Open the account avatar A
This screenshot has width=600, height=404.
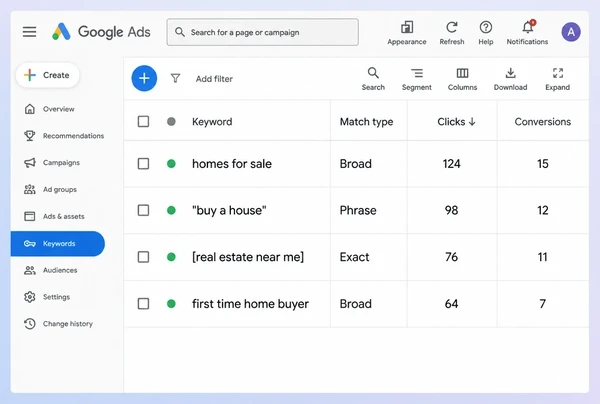(x=571, y=32)
